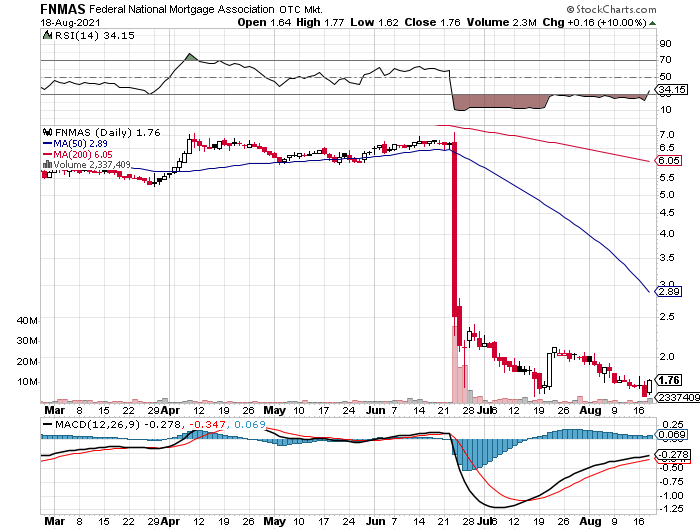Click the 7.0 price axis label
The width and height of the screenshot is (700, 530).
(x=667, y=134)
